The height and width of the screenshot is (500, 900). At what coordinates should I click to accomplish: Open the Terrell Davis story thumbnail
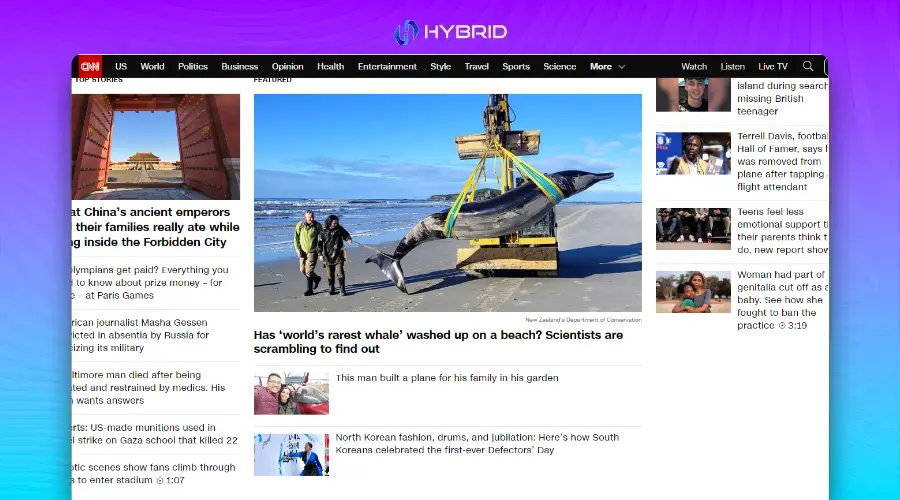693,154
